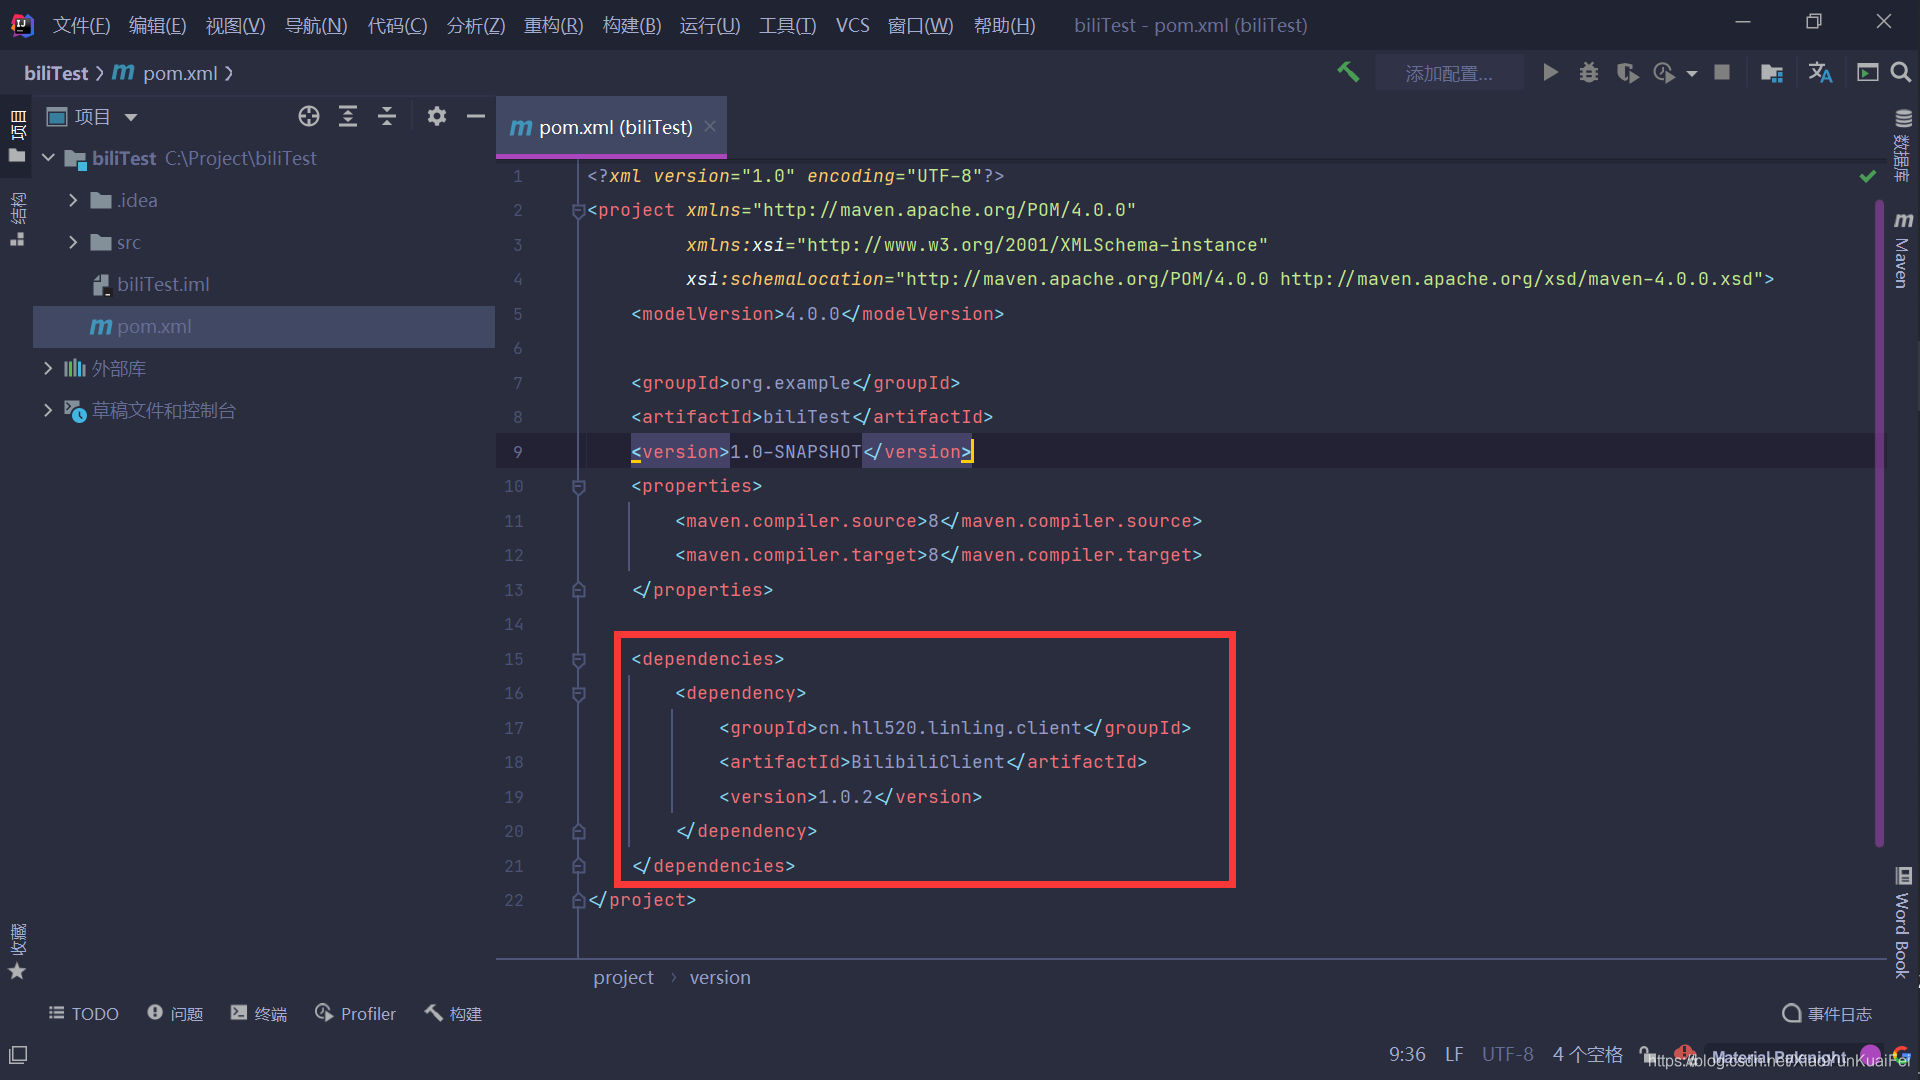The width and height of the screenshot is (1920, 1080).
Task: Select pom.xml in project tree
Action: [263, 326]
